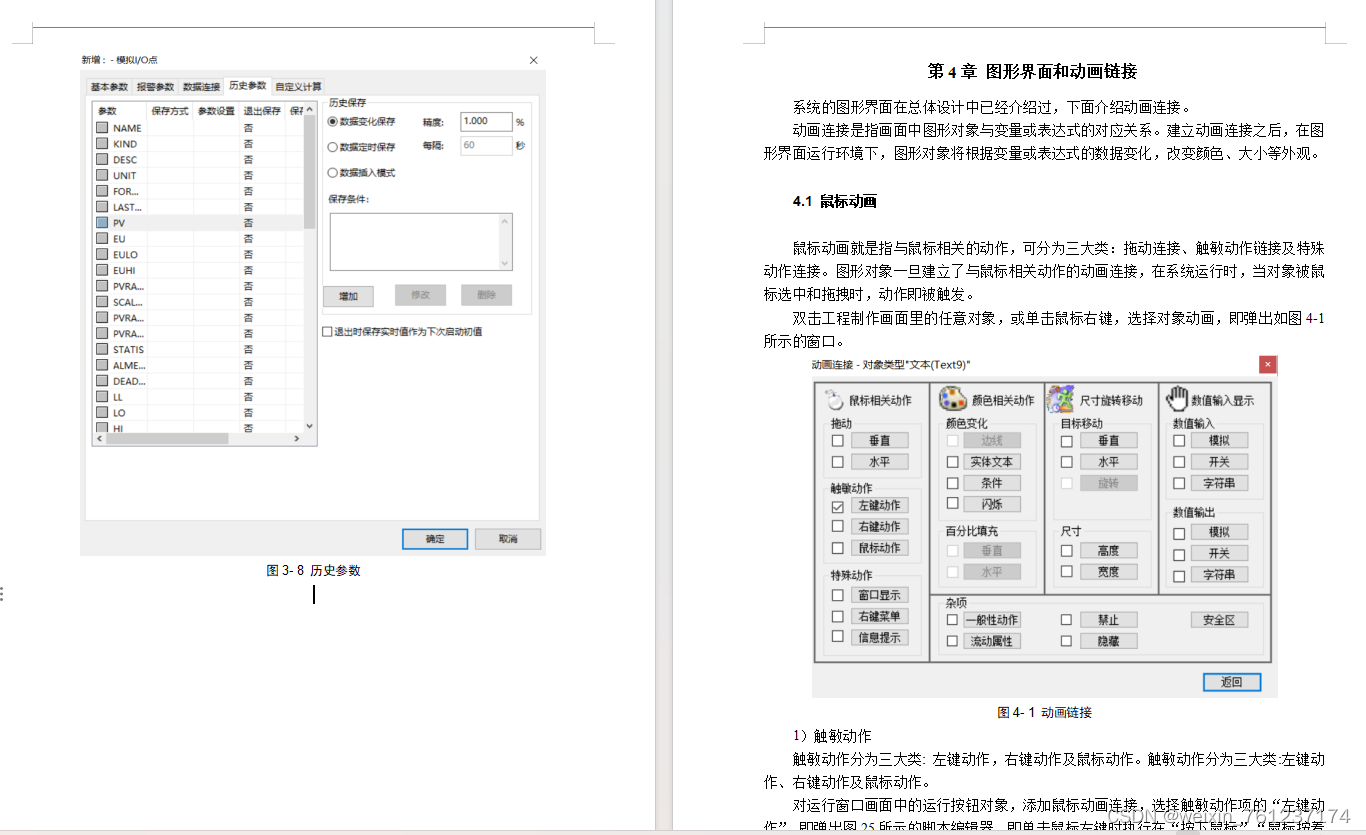
Task: Click the 右键菜单 button
Action: point(879,616)
